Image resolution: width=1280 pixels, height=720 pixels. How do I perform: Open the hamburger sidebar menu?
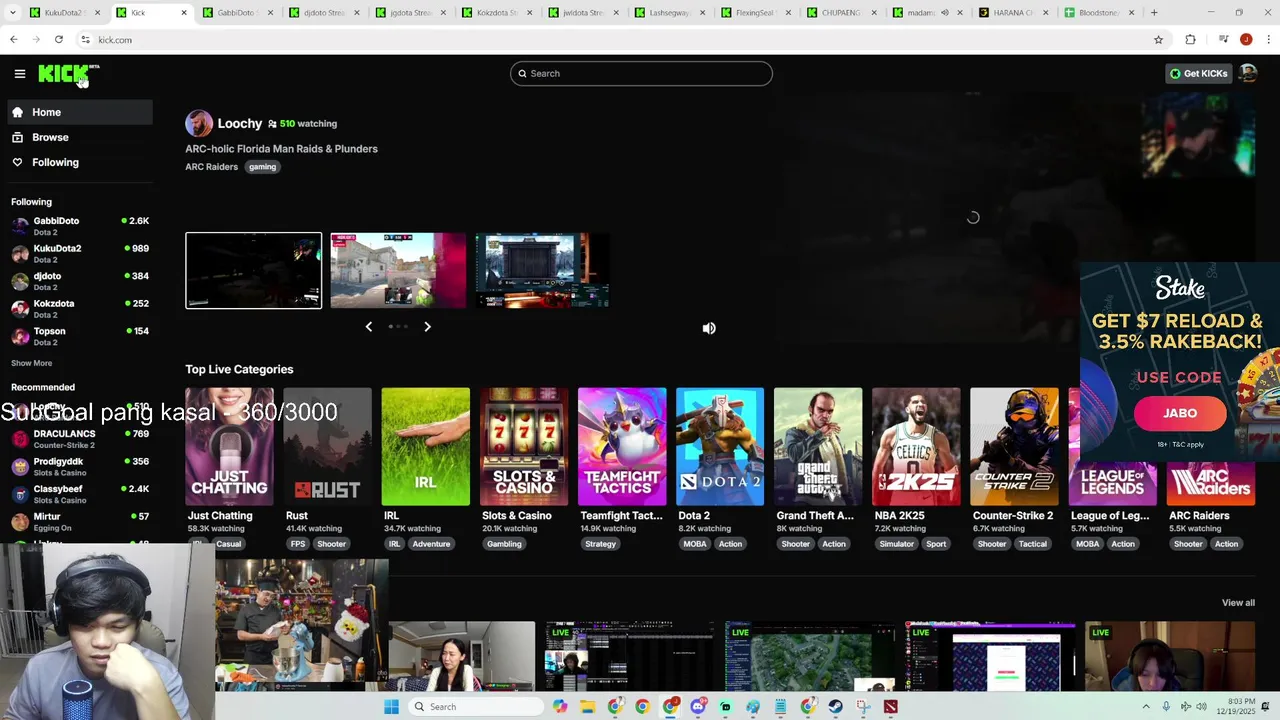click(x=19, y=73)
